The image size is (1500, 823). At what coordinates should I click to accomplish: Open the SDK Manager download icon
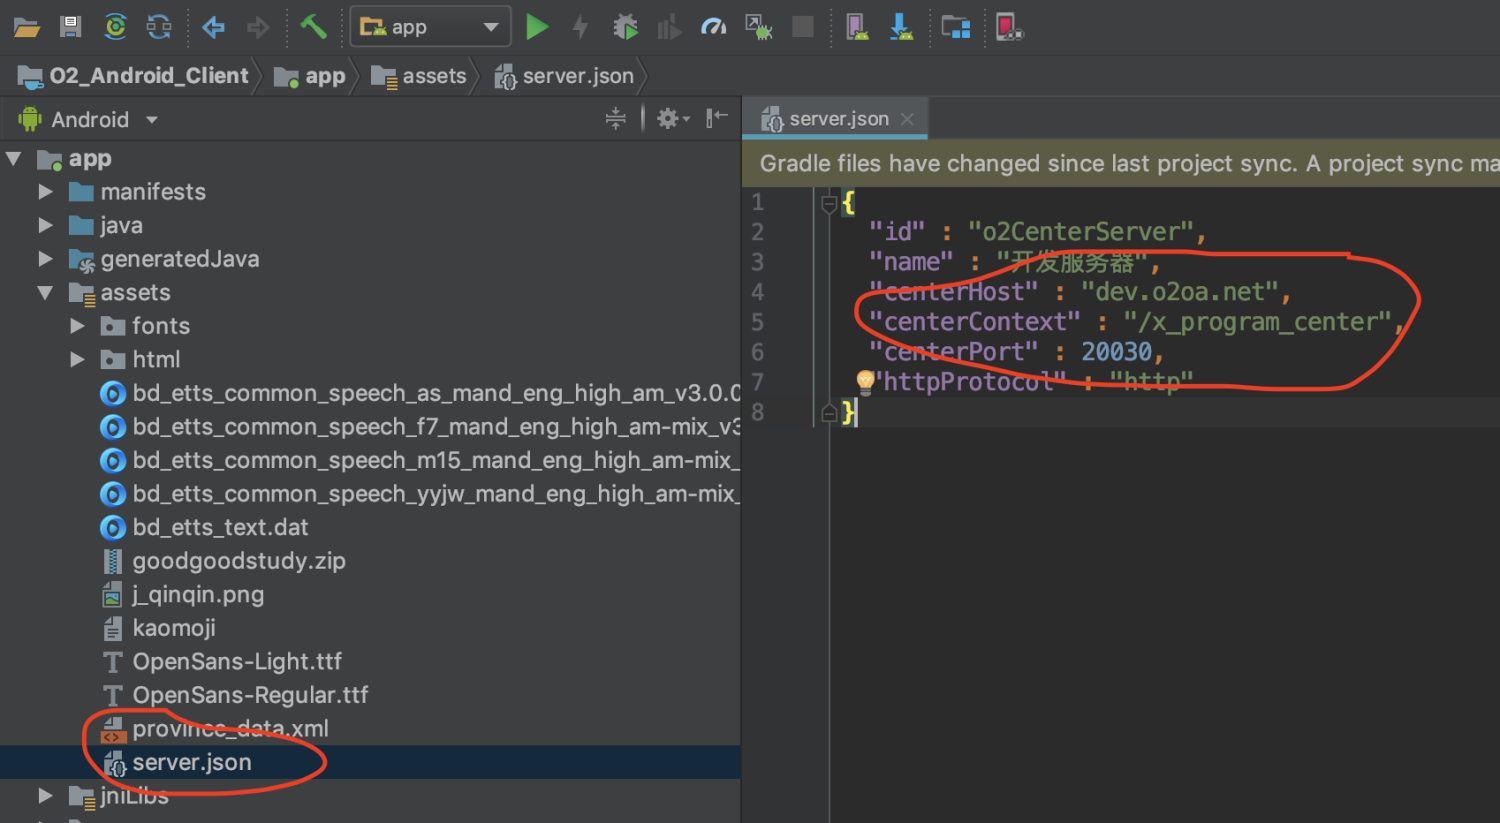tap(901, 27)
